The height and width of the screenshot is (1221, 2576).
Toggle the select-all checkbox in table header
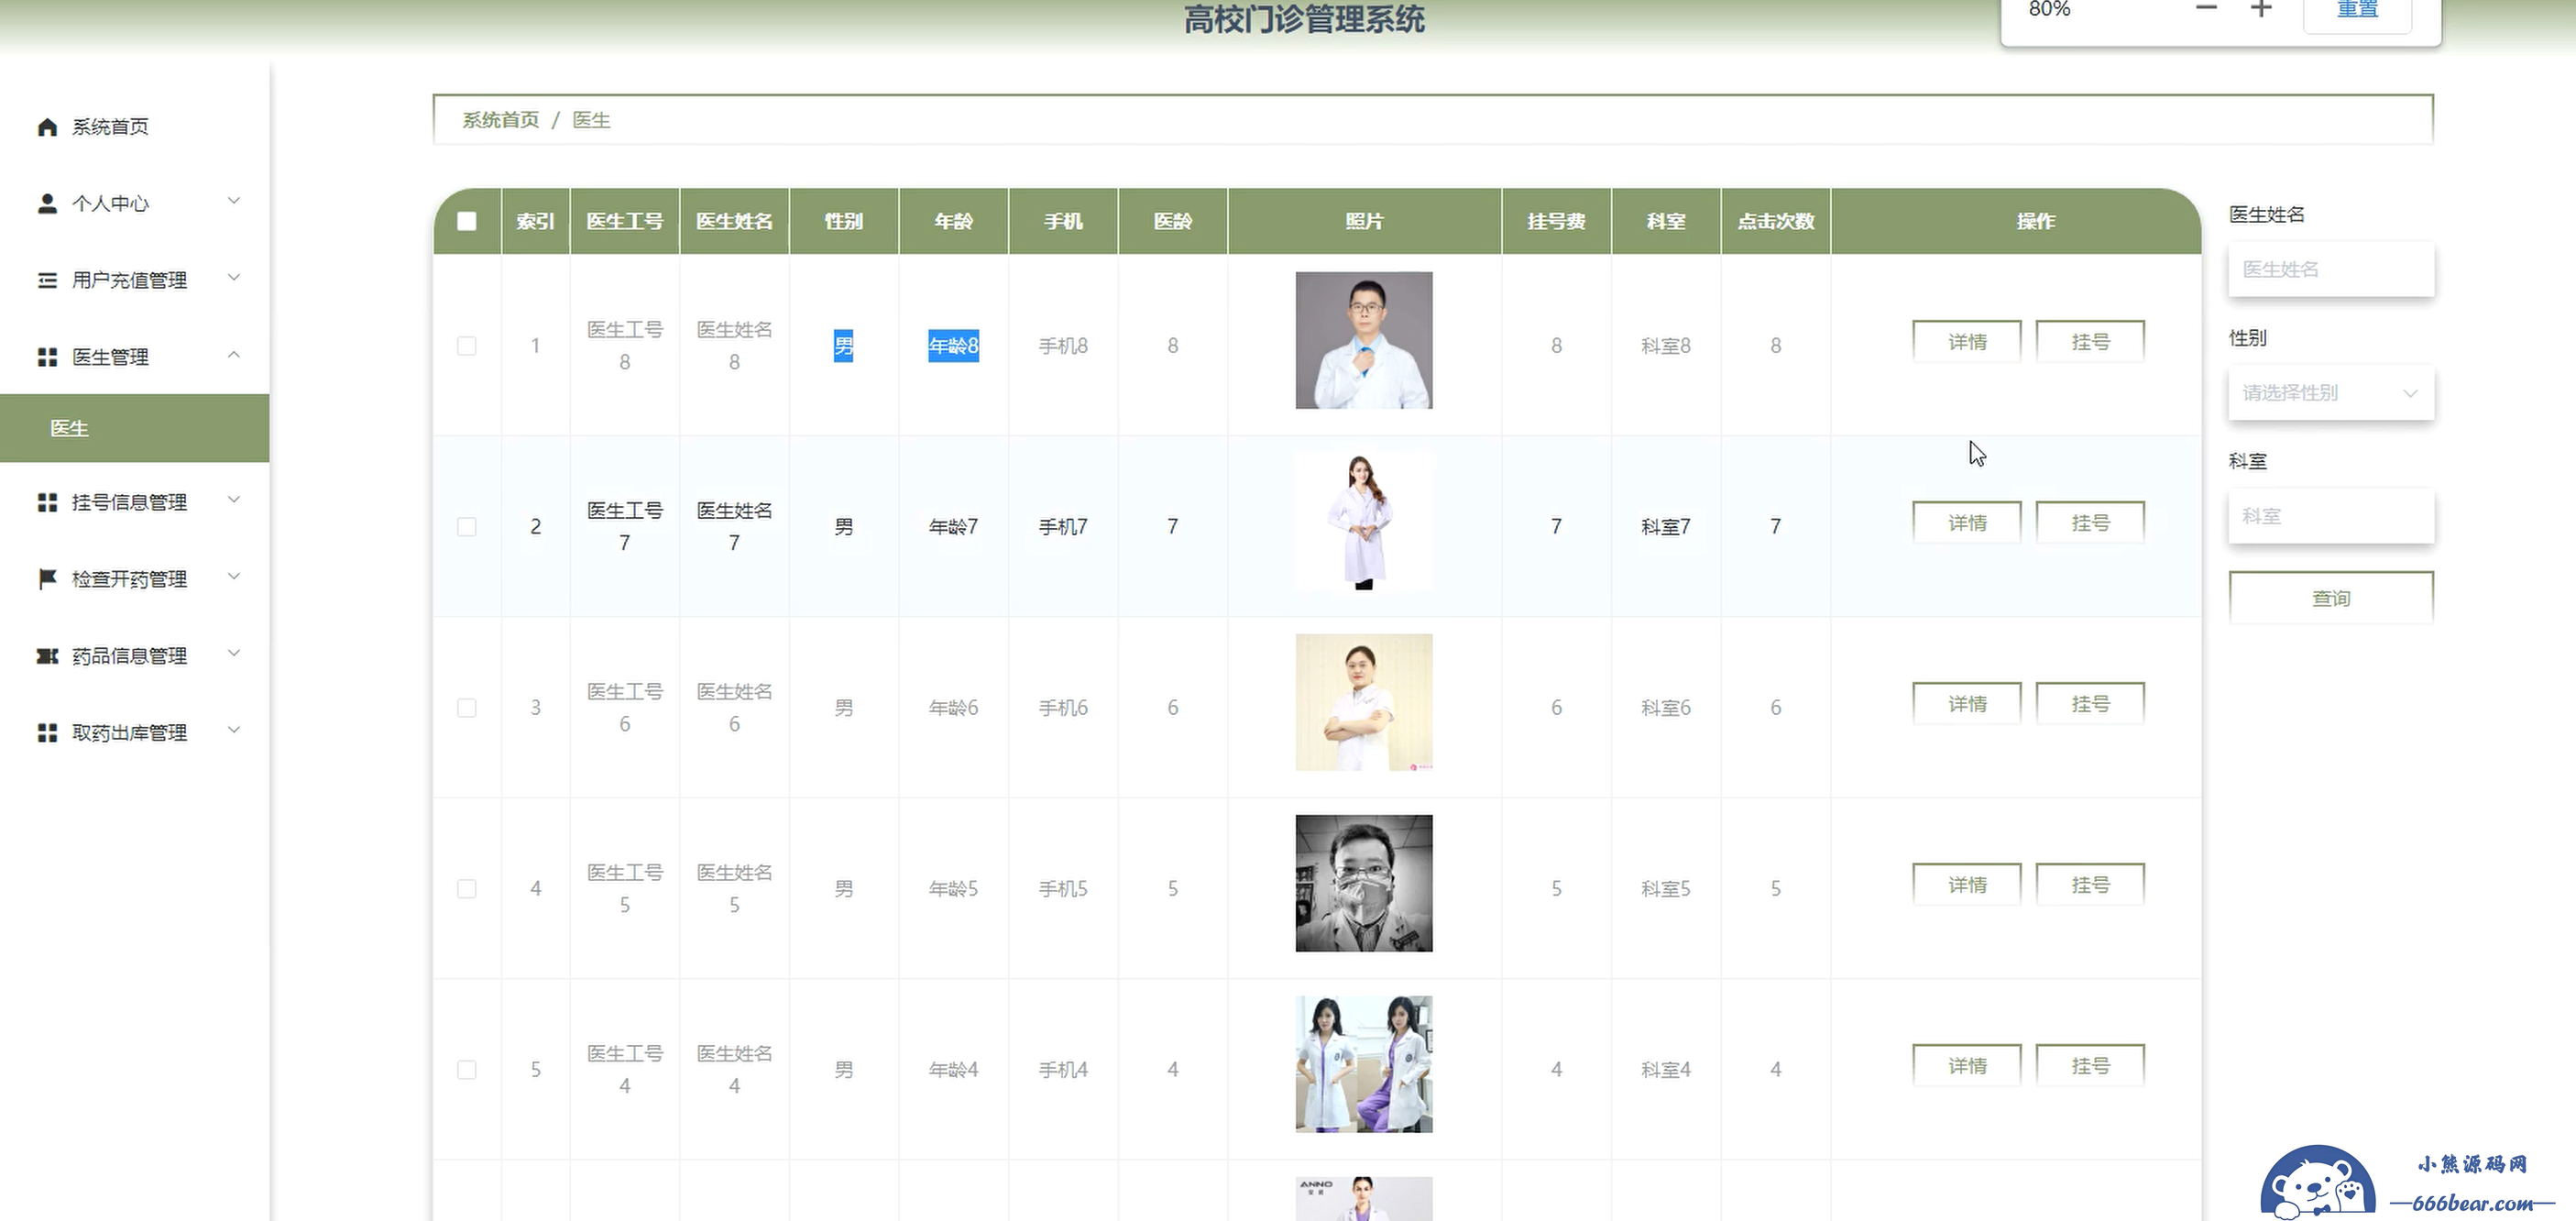(467, 221)
